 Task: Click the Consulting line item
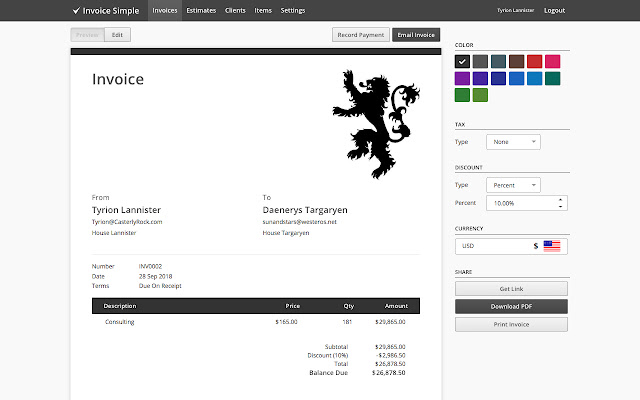[x=120, y=322]
